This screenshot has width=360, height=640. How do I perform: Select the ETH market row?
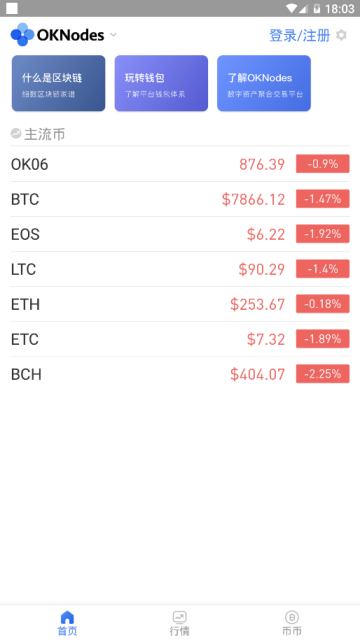[180, 304]
